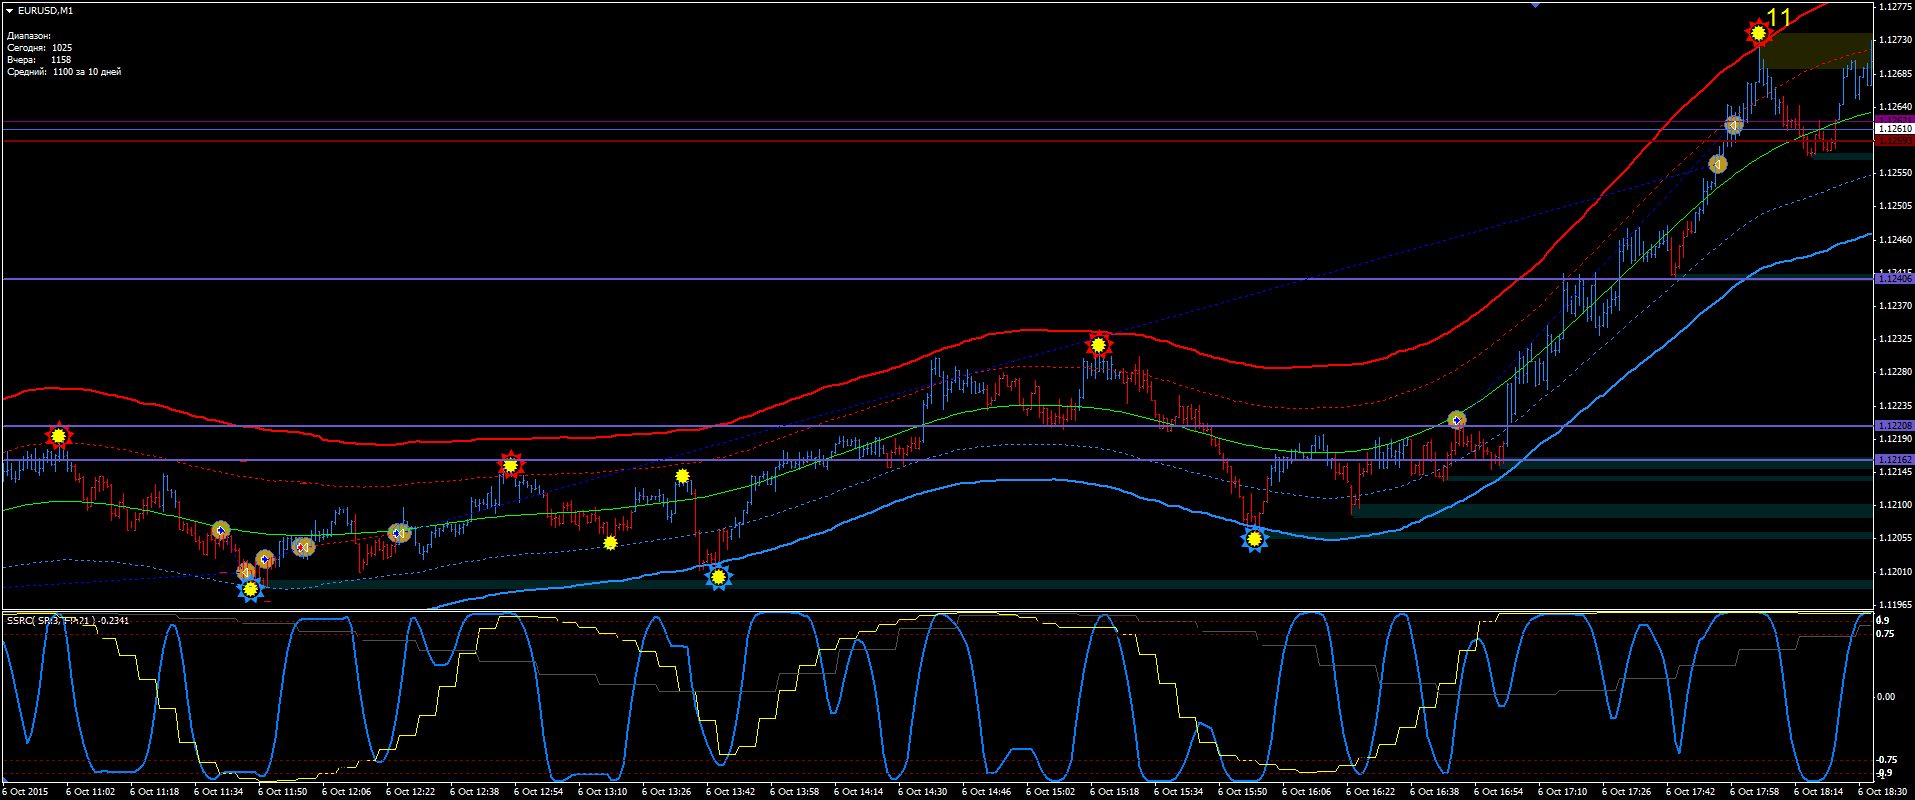Screen dimensions: 1915x800
Task: Click the indicator scale value -0.75
Action: [1886, 760]
